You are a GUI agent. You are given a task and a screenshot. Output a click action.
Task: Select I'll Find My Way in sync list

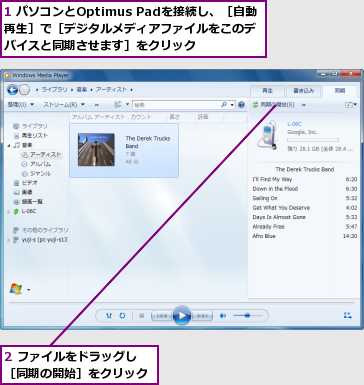pos(305,179)
